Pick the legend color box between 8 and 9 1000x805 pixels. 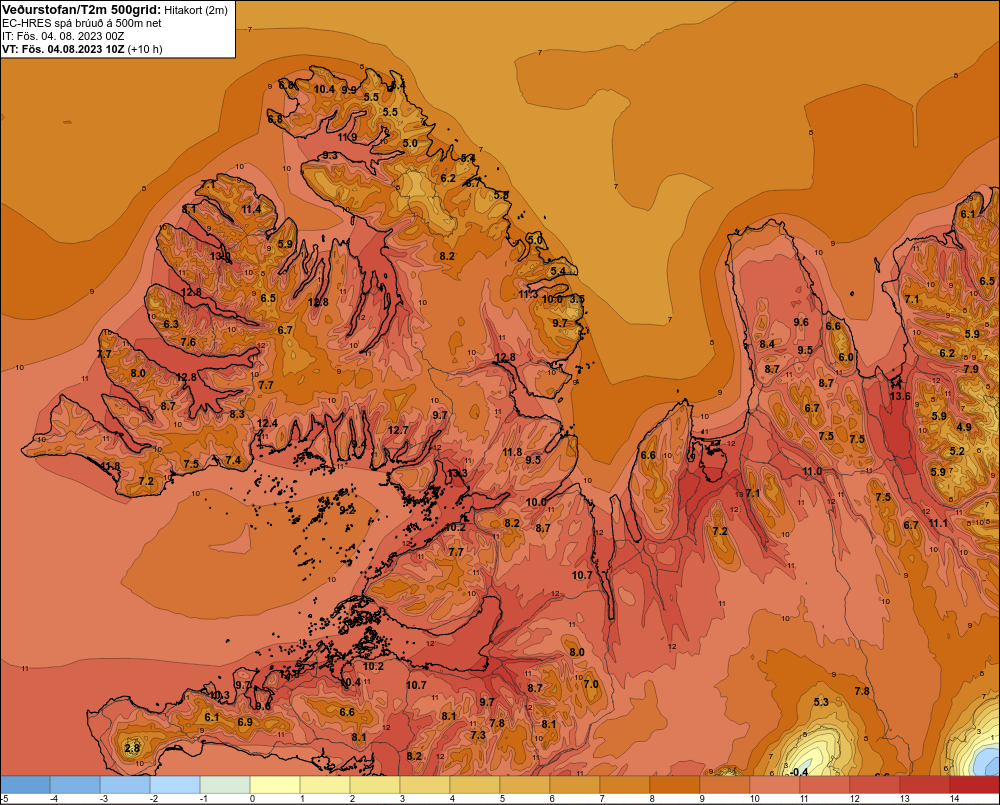[675, 784]
